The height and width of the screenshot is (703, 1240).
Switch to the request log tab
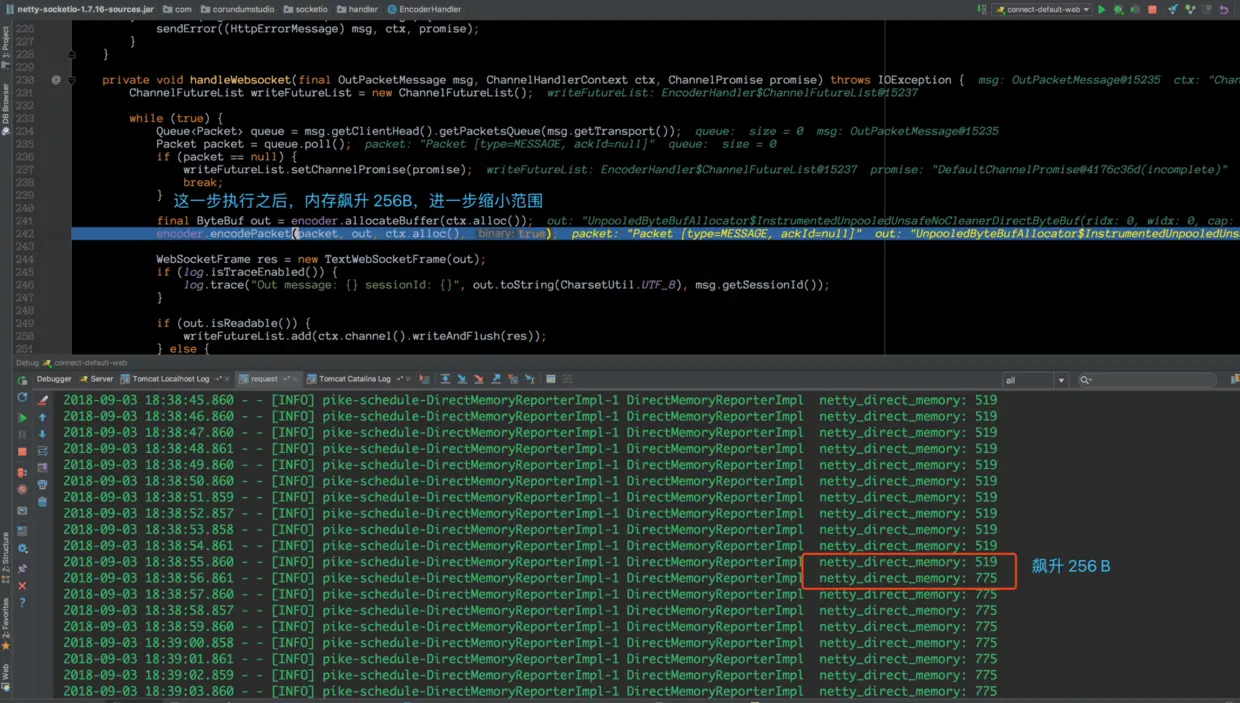pos(270,380)
